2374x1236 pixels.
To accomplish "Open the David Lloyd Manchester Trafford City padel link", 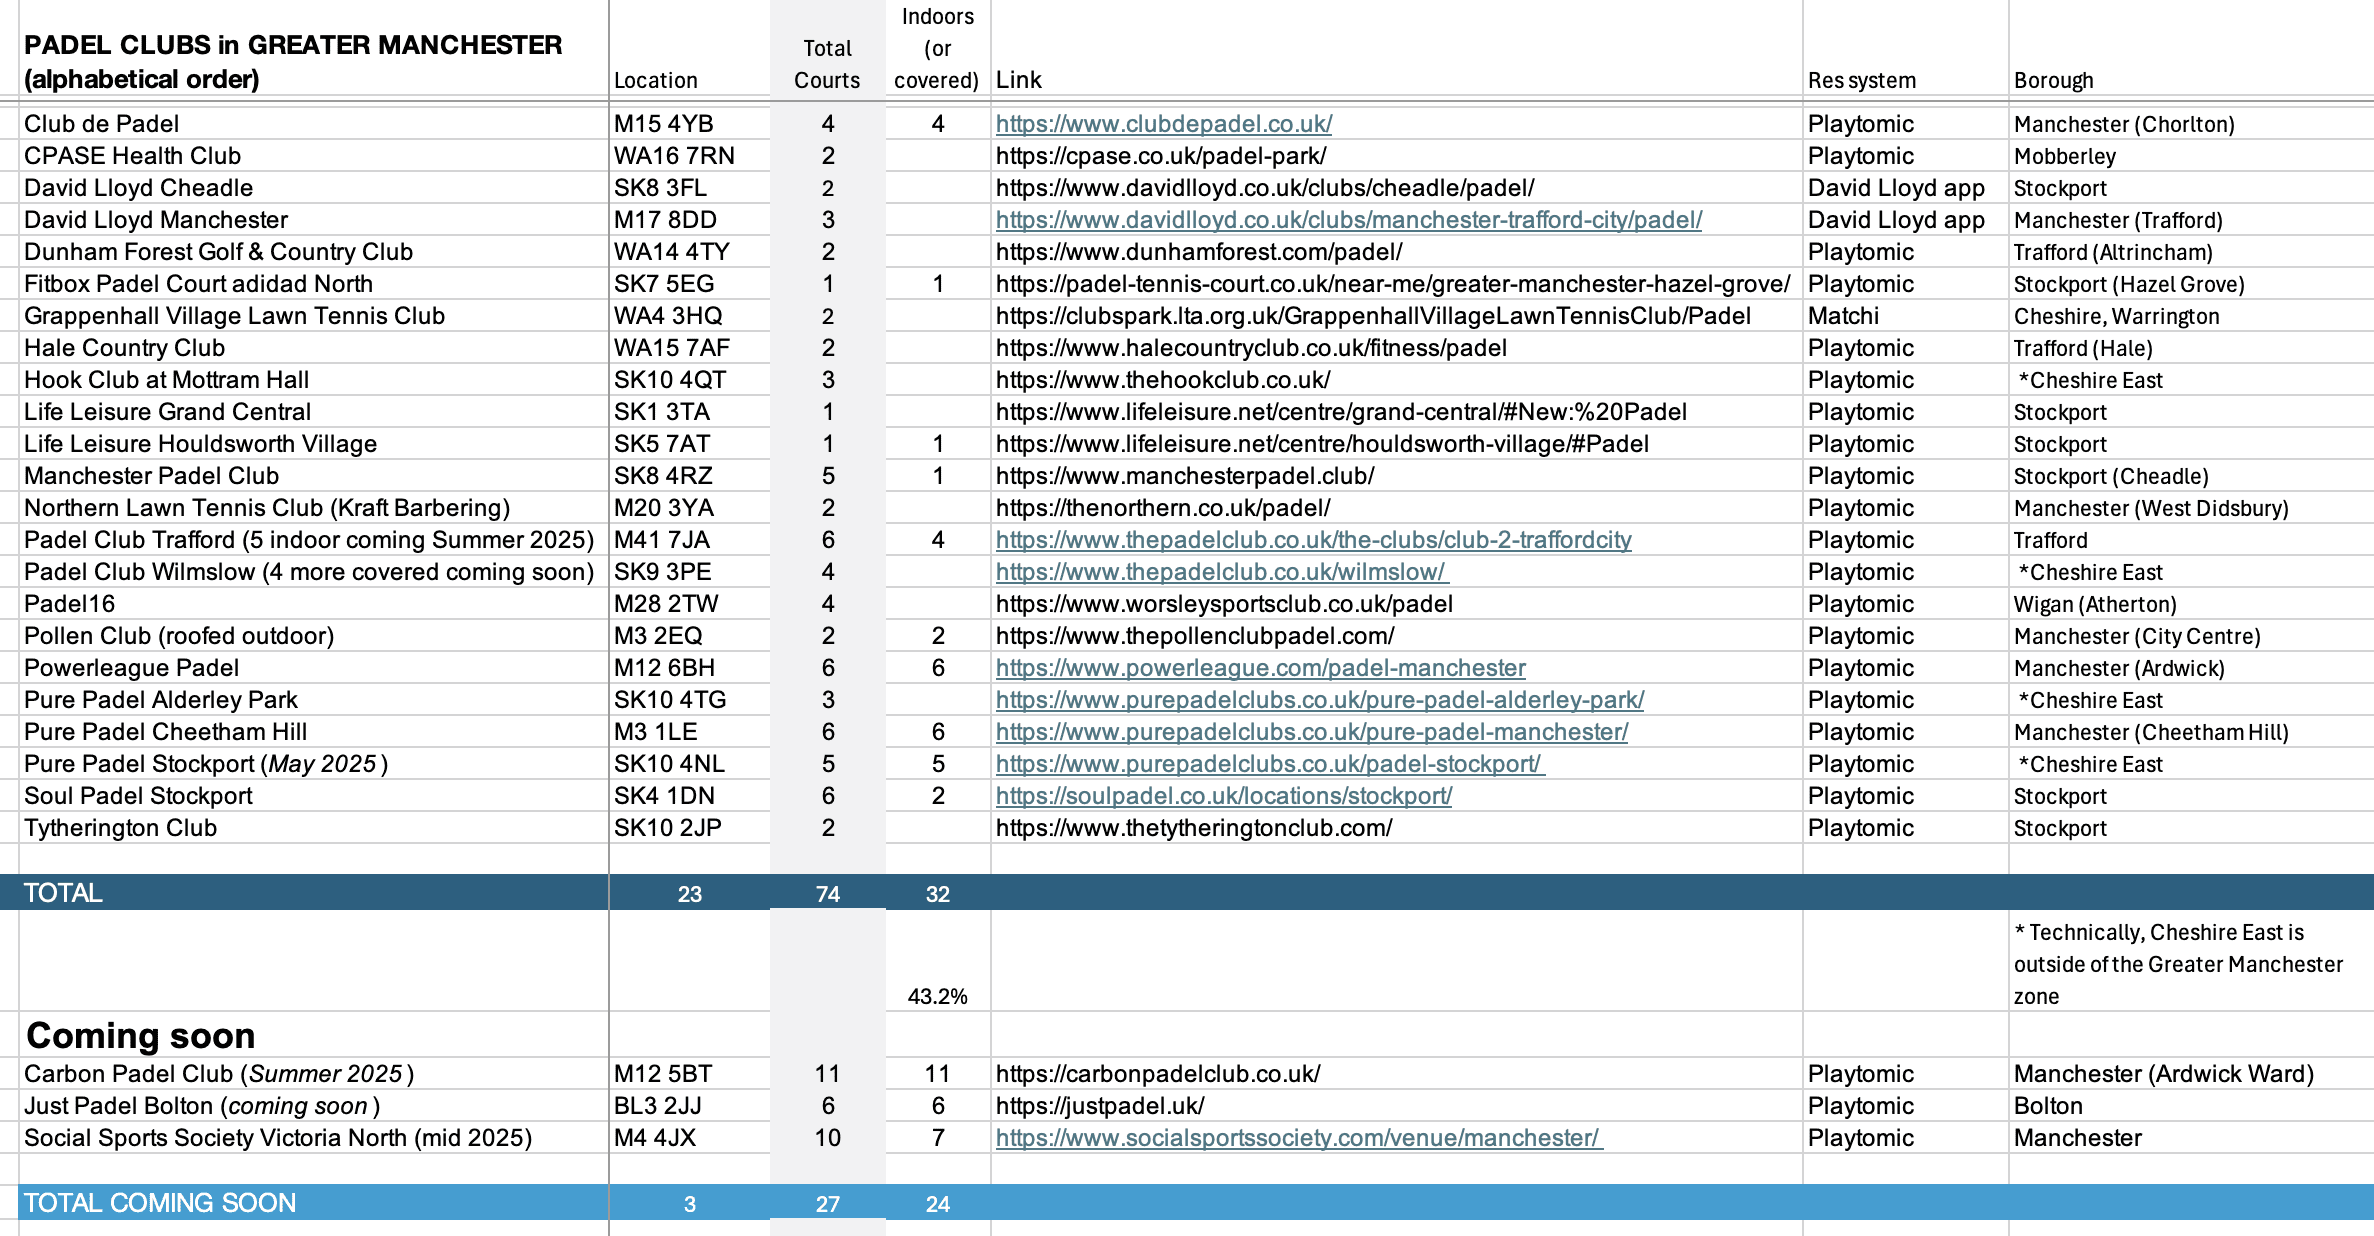I will click(x=1348, y=220).
